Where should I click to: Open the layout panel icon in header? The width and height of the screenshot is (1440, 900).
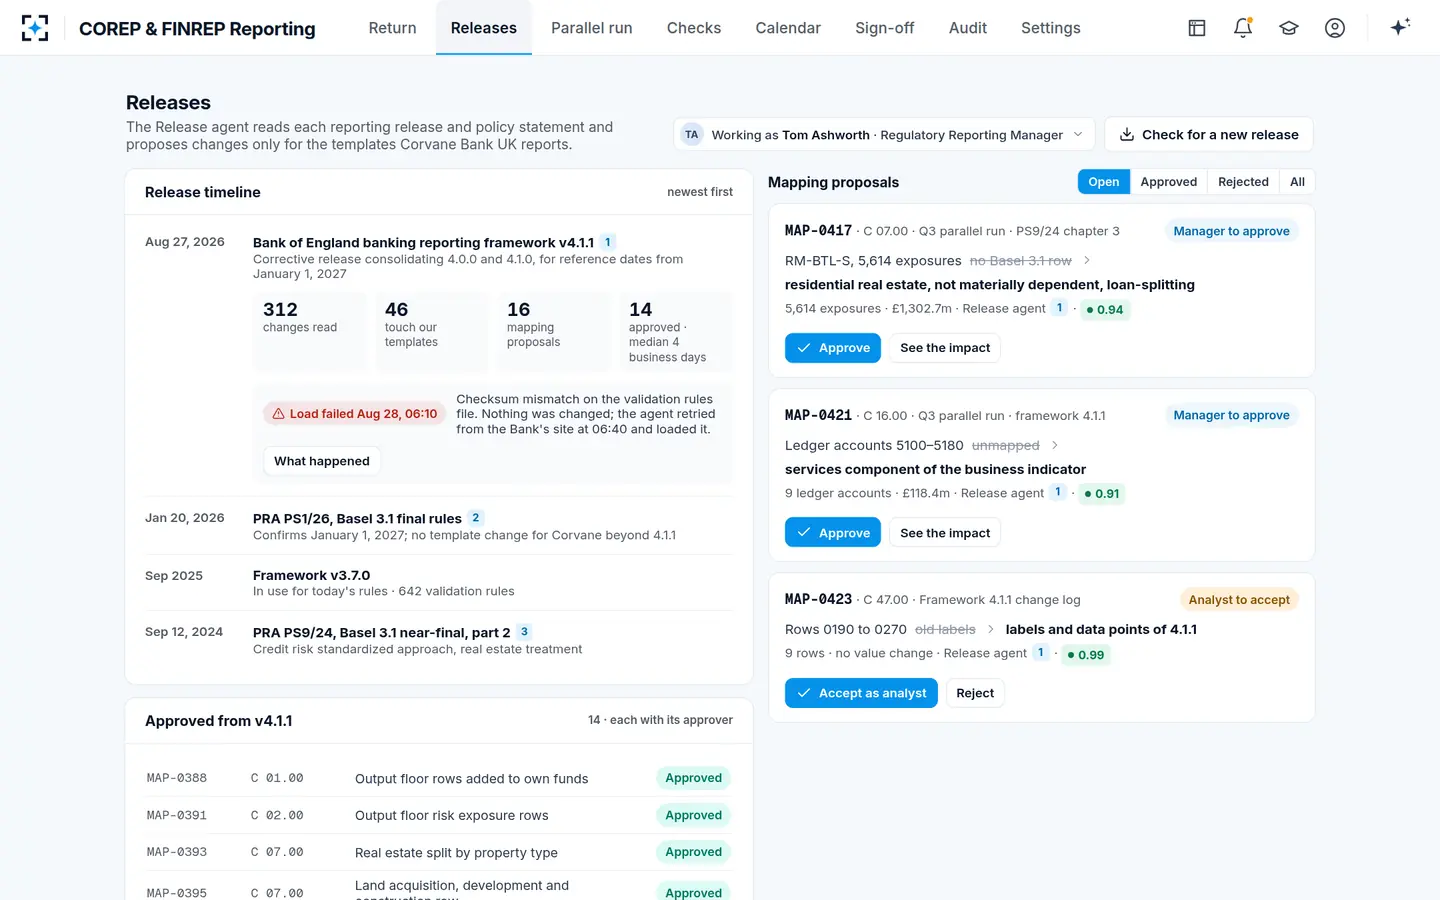[x=1197, y=28]
